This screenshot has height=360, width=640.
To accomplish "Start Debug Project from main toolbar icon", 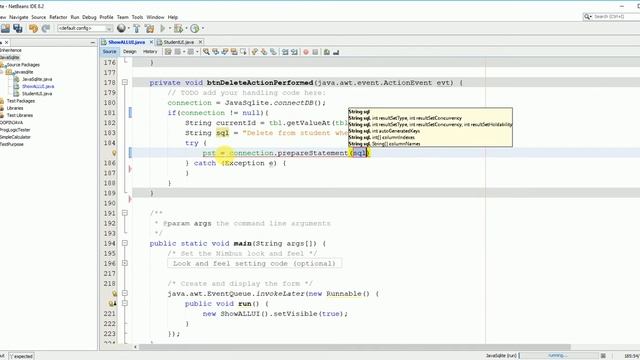I will (x=178, y=28).
